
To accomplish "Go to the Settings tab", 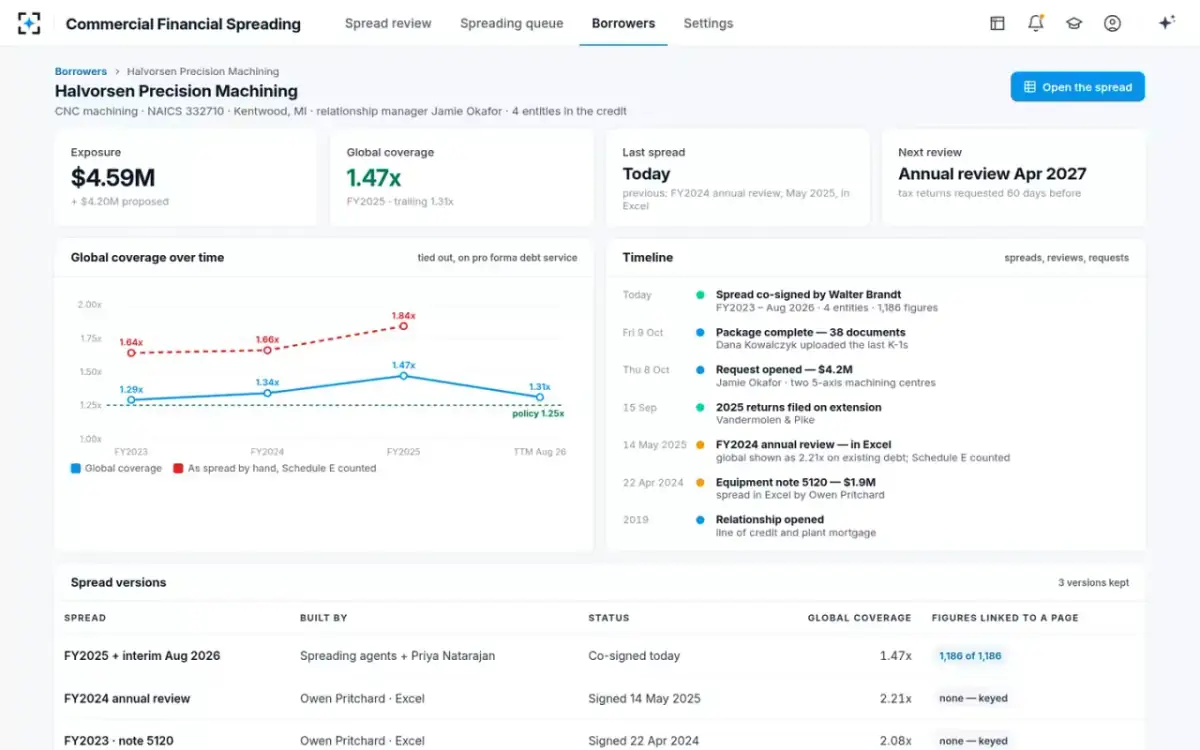I will 708,23.
